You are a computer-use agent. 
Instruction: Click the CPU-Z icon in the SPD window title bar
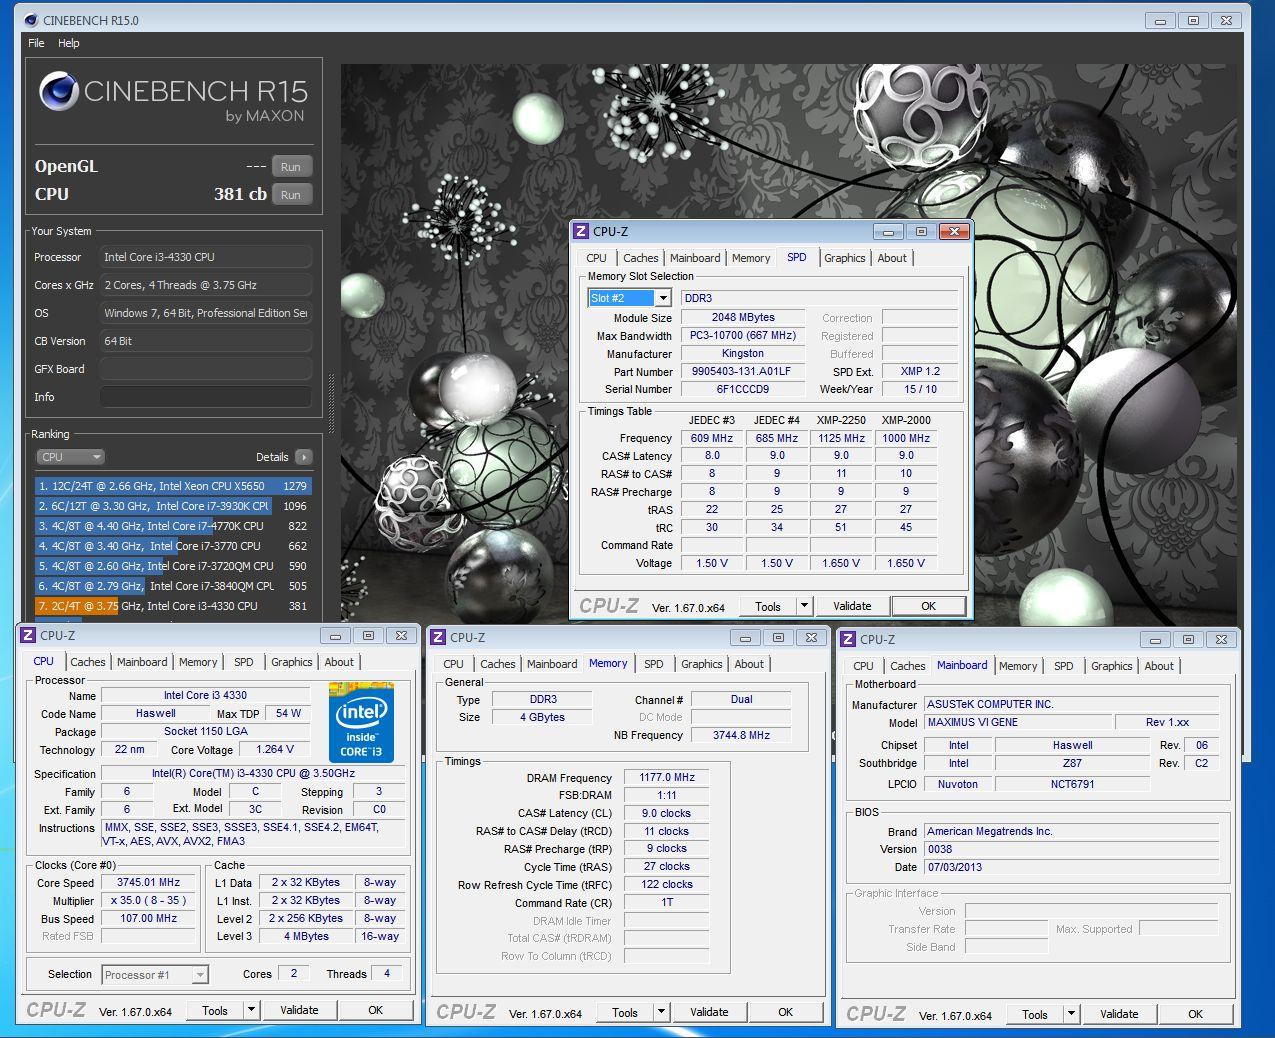tap(581, 231)
